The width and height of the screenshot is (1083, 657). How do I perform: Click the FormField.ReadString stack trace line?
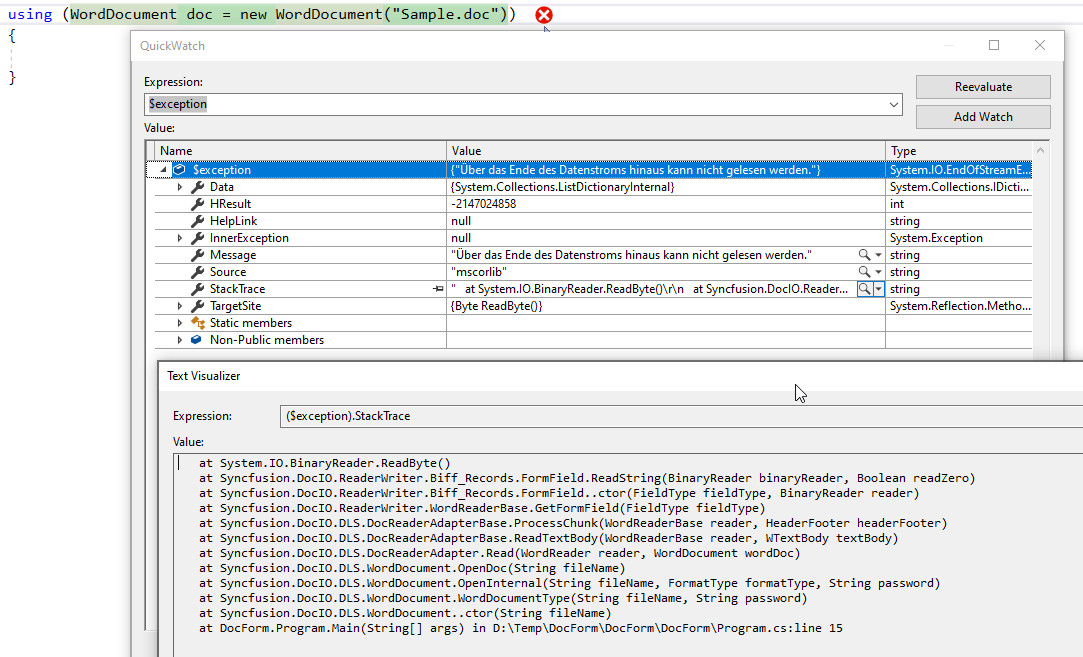pyautogui.click(x=586, y=478)
